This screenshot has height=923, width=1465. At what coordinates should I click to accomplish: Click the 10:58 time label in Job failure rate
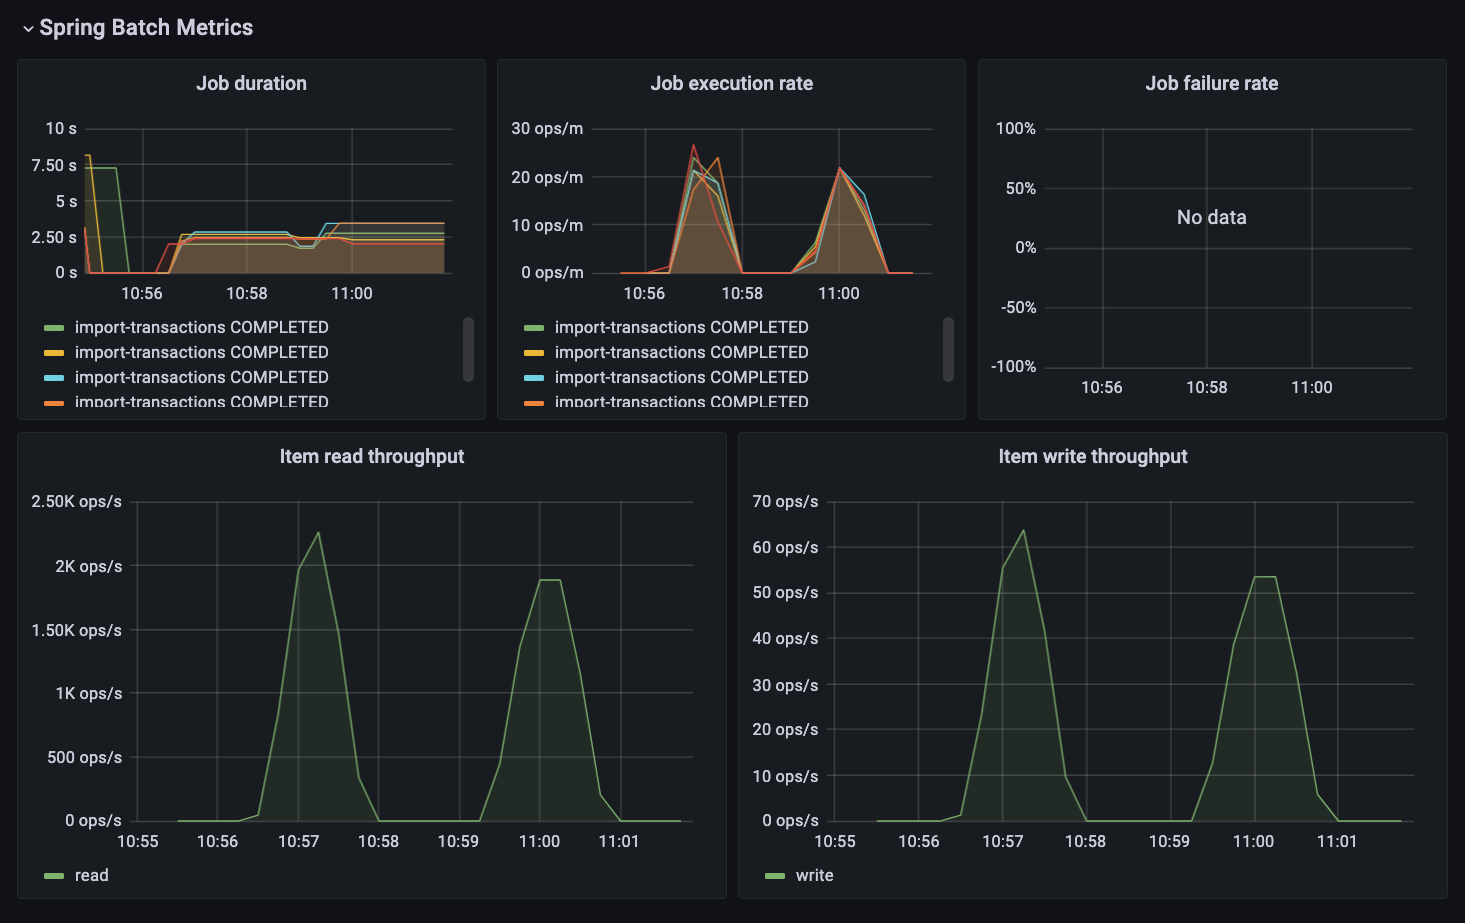coord(1206,387)
